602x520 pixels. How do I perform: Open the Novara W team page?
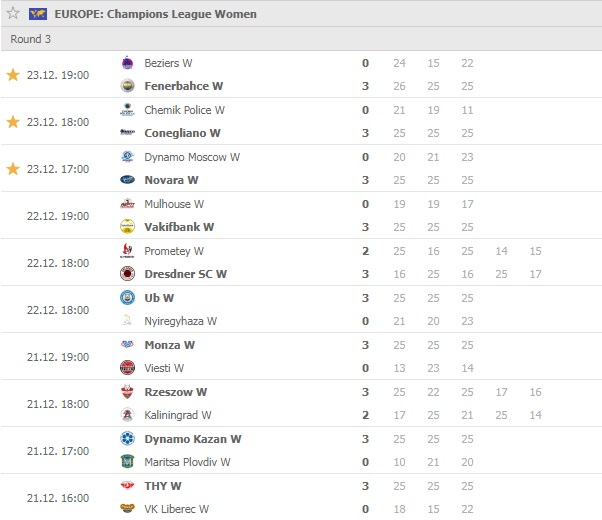point(171,180)
